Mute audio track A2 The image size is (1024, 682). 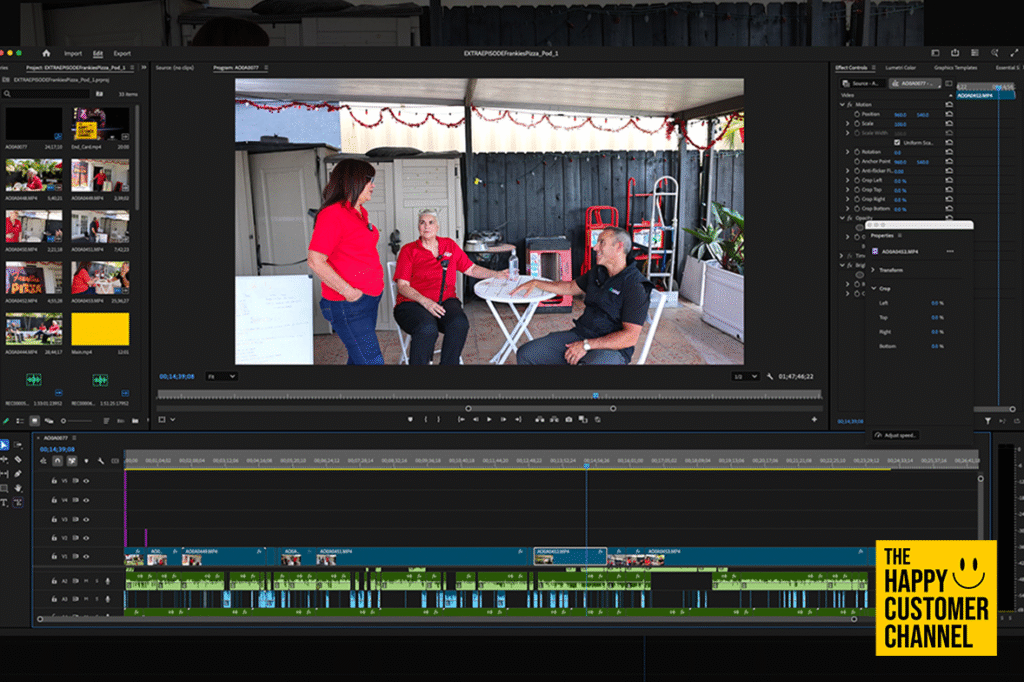86,581
